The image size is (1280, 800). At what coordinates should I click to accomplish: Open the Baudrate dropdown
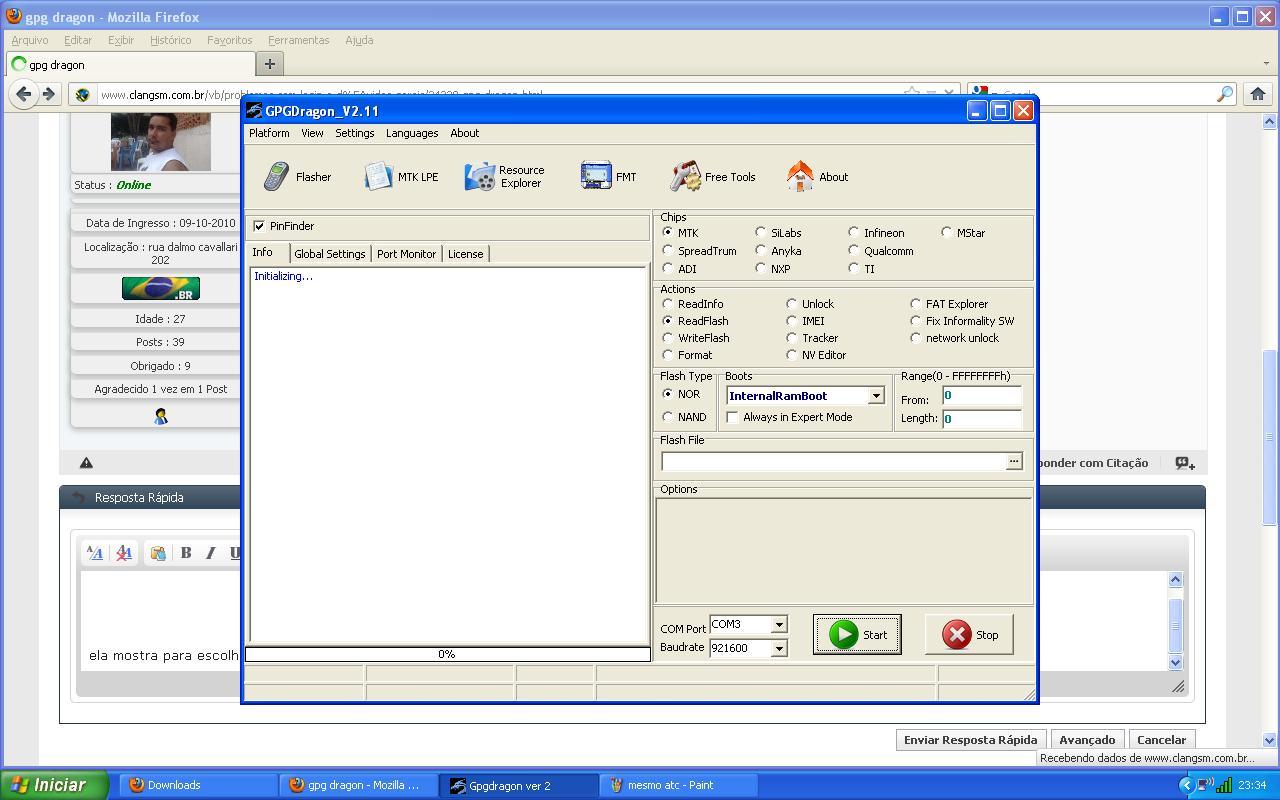tap(779, 648)
